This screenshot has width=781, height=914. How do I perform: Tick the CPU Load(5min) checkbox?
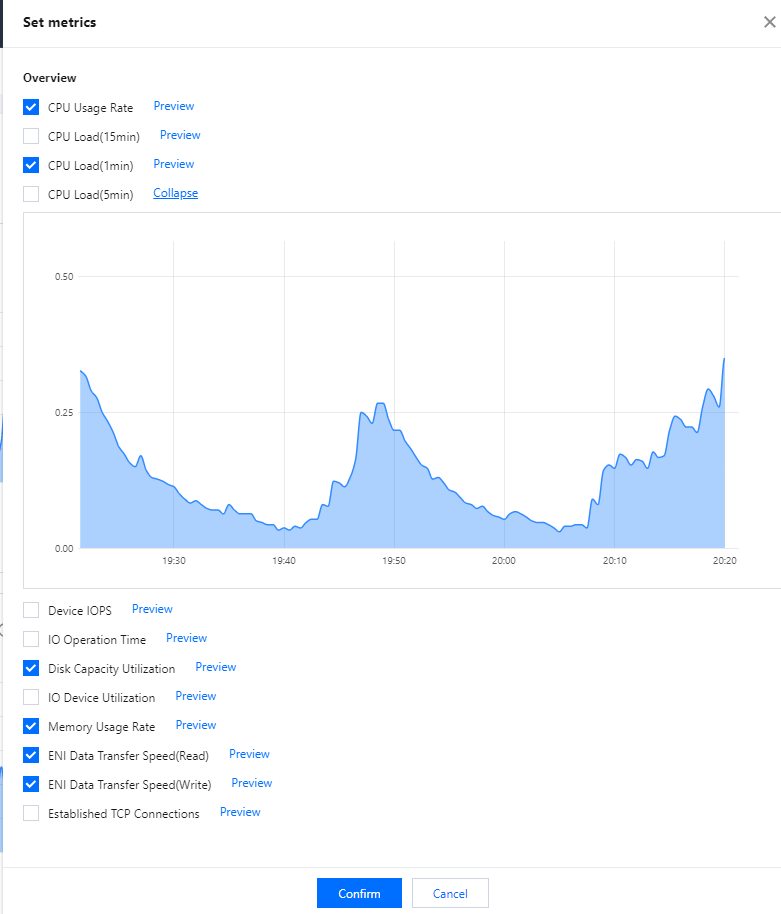[31, 194]
